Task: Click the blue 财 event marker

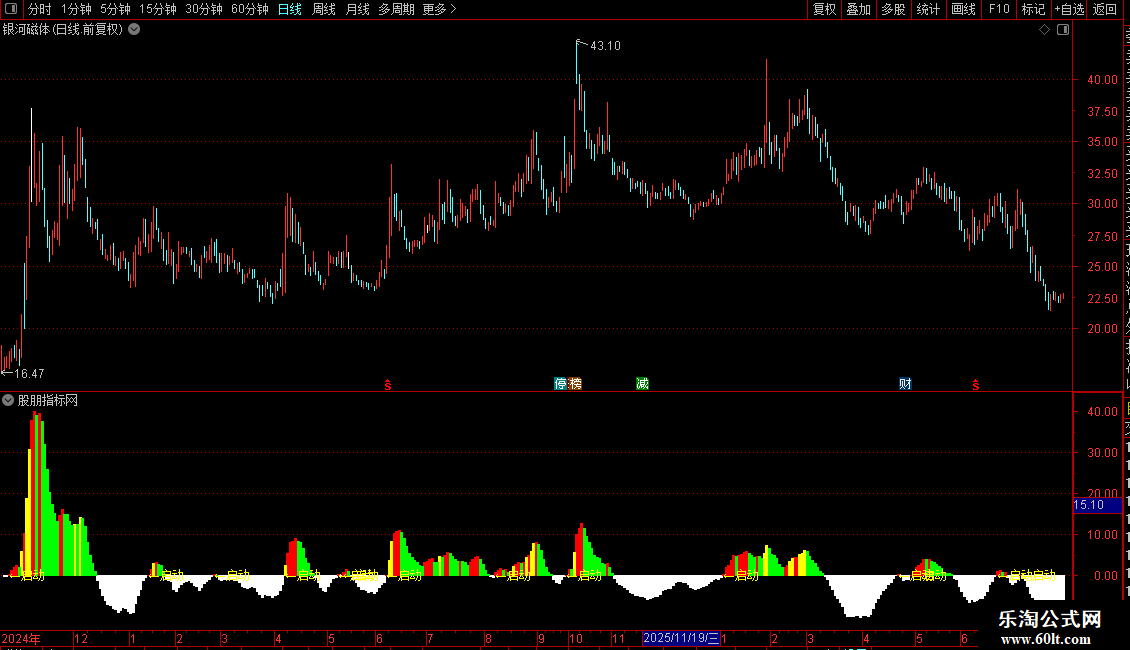Action: pos(905,383)
